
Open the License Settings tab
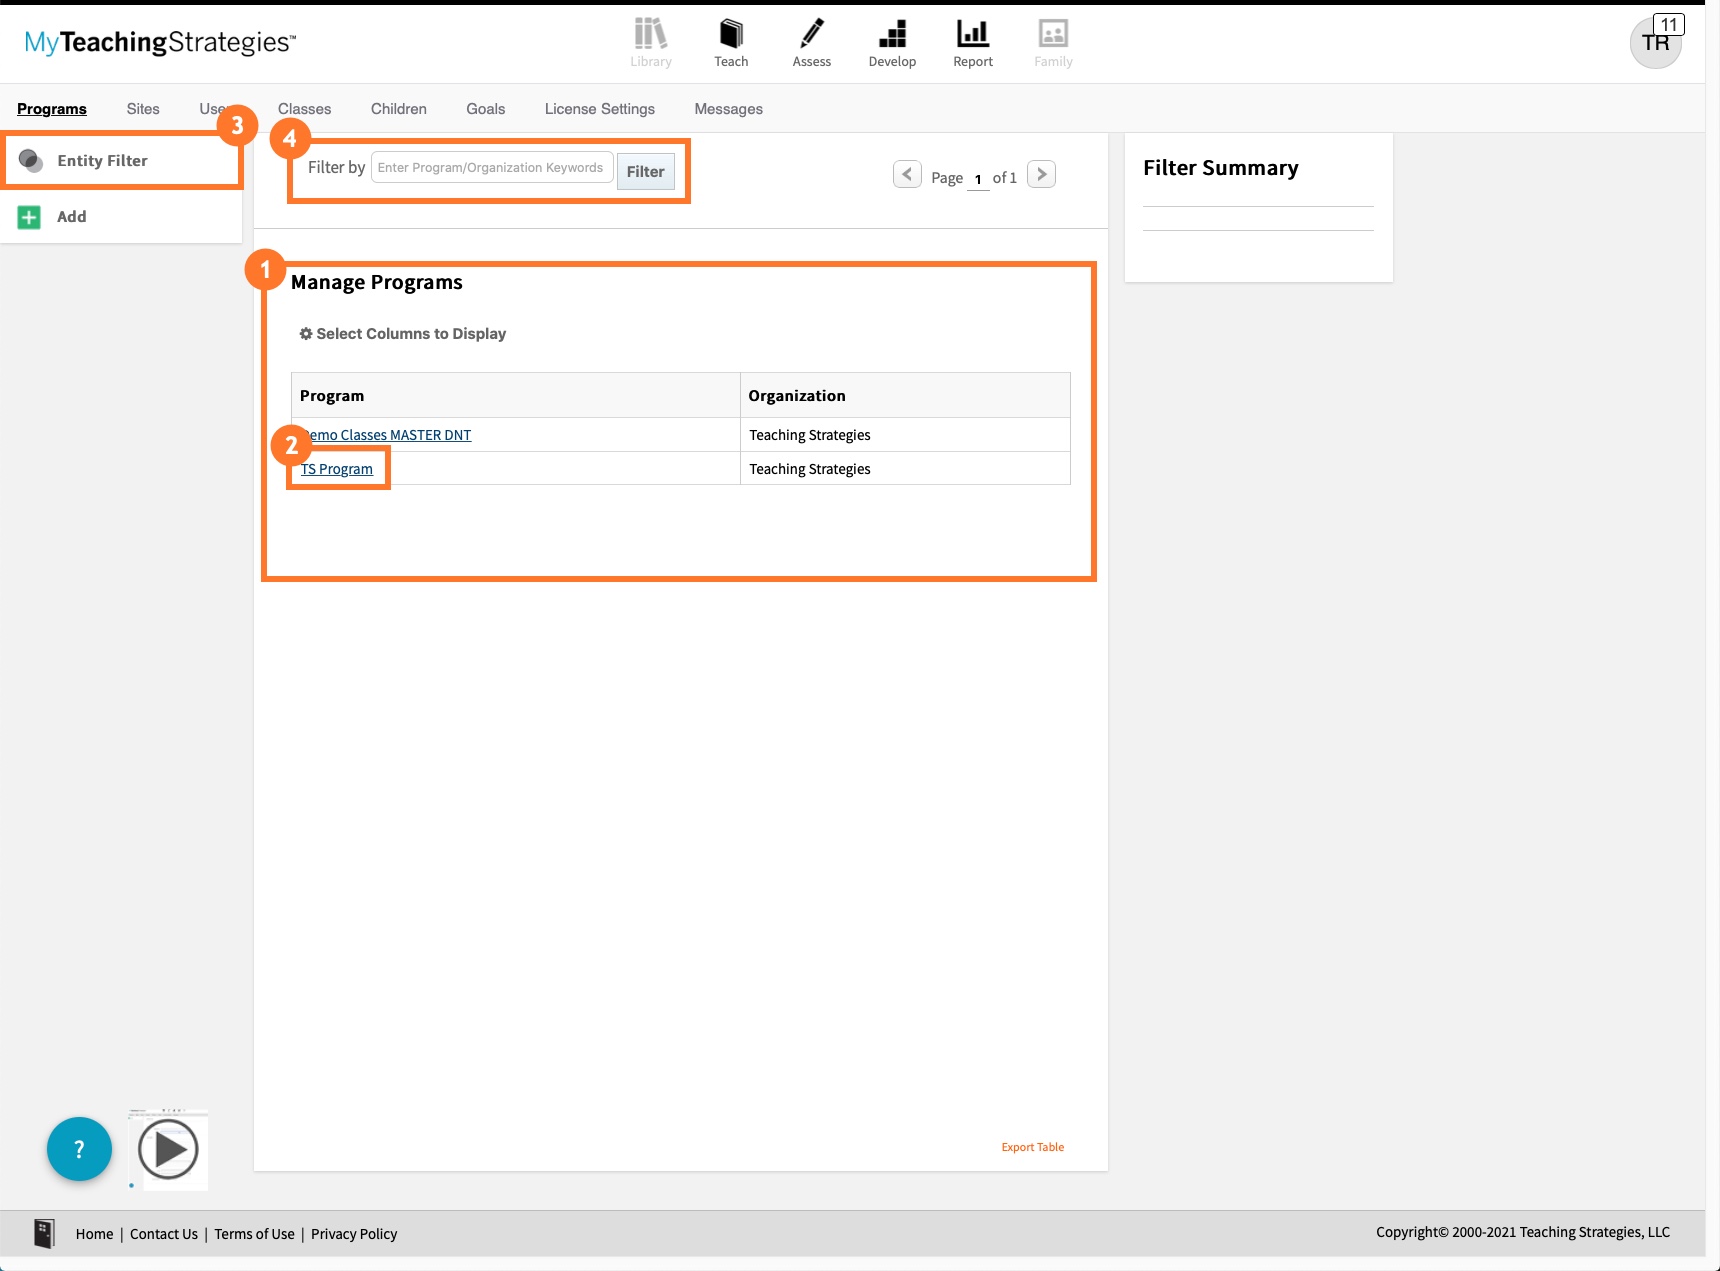pos(599,108)
